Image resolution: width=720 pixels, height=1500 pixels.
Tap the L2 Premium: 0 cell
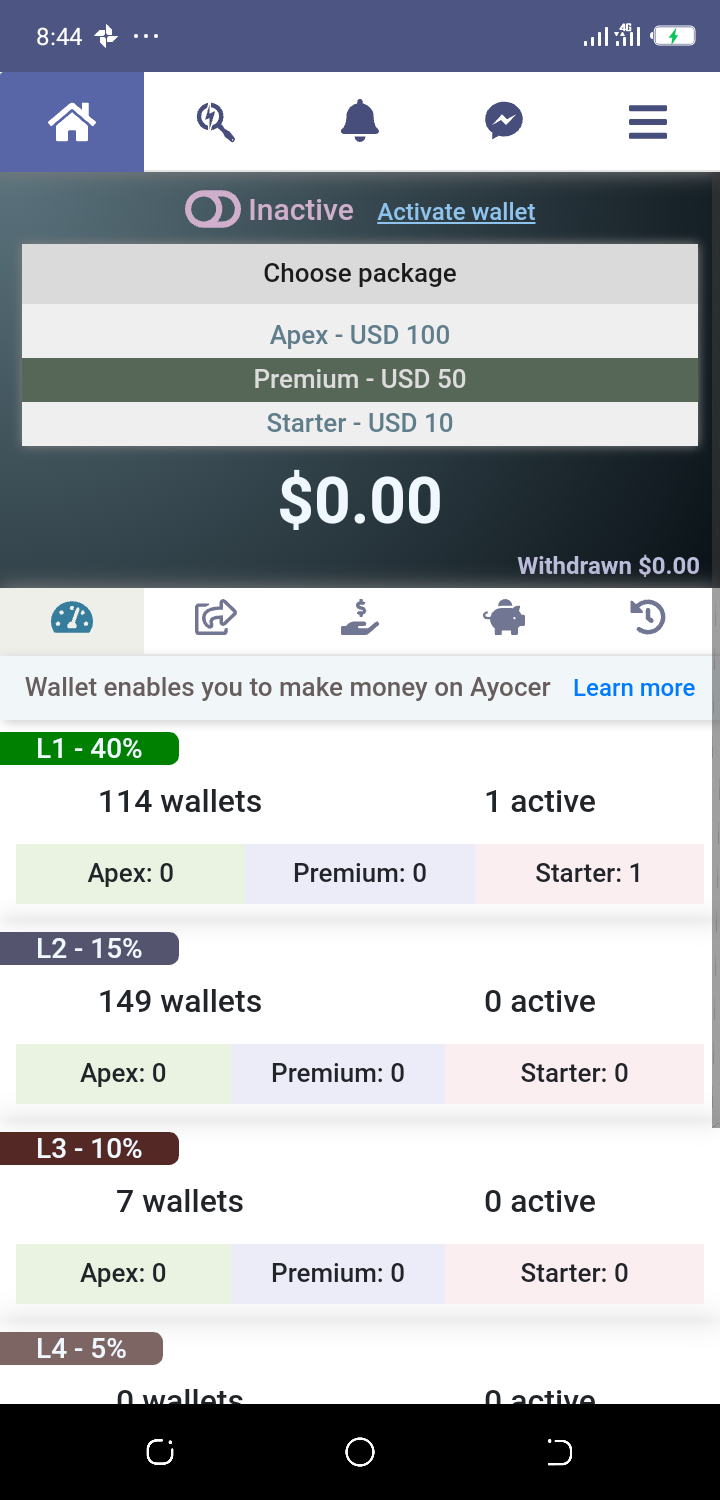click(338, 1073)
